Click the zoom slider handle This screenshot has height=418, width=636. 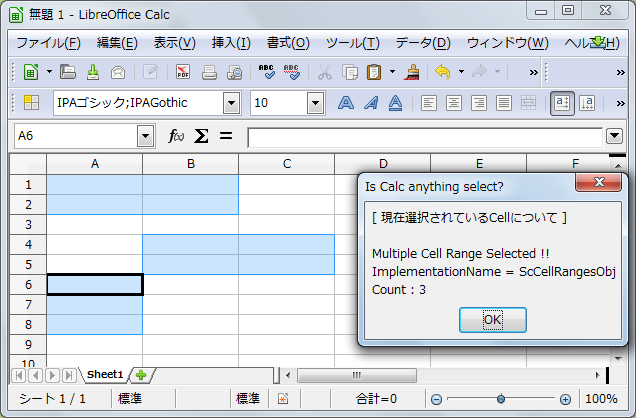tap(501, 399)
